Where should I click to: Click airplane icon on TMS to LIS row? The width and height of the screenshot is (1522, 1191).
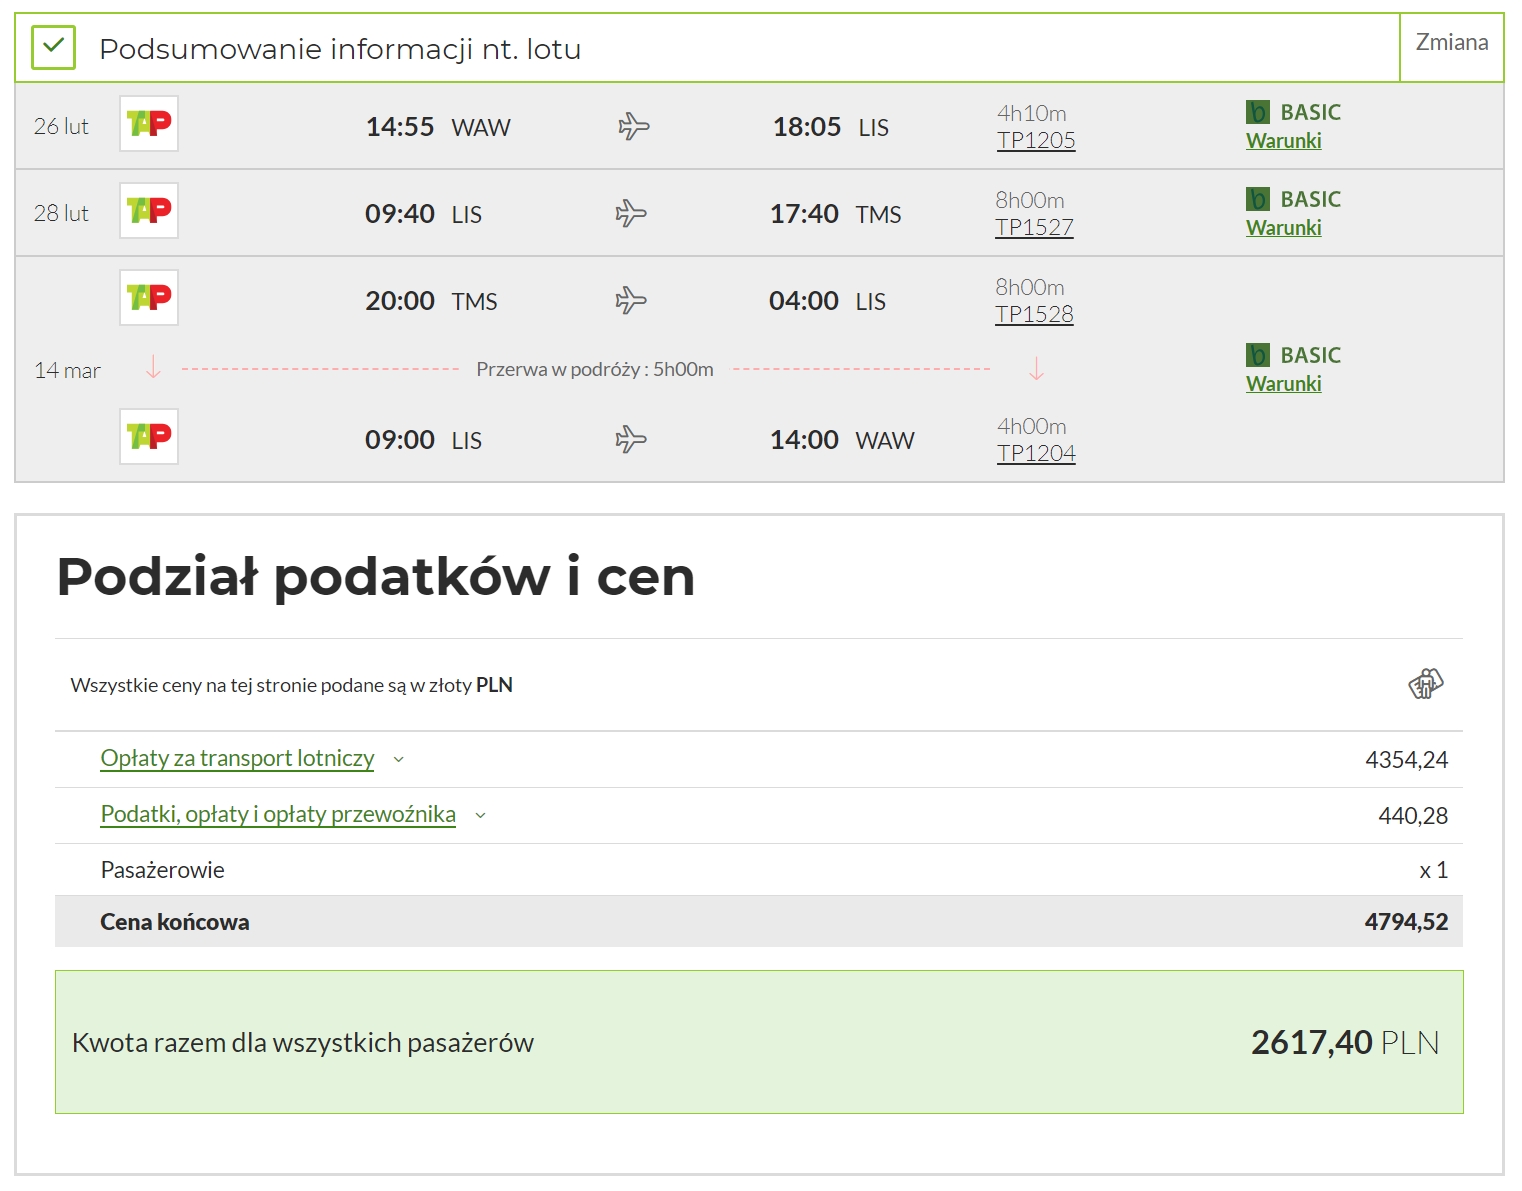pos(631,300)
